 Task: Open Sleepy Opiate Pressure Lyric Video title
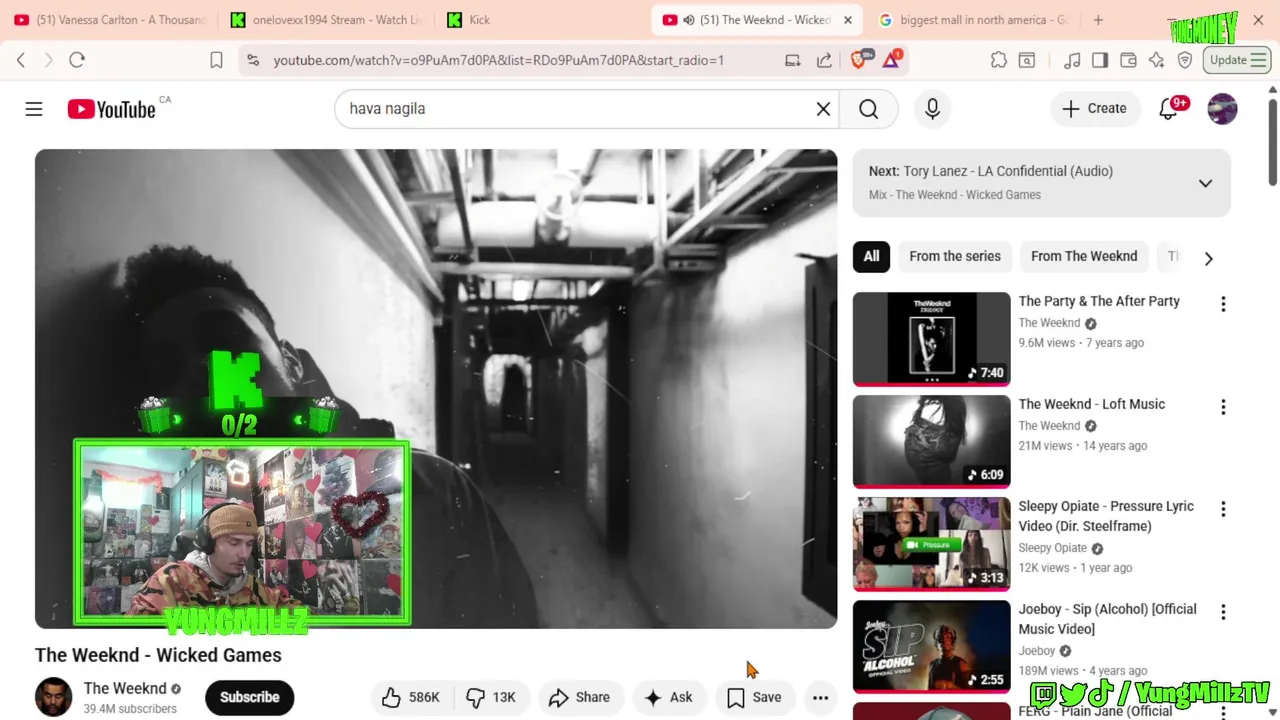pos(1106,516)
